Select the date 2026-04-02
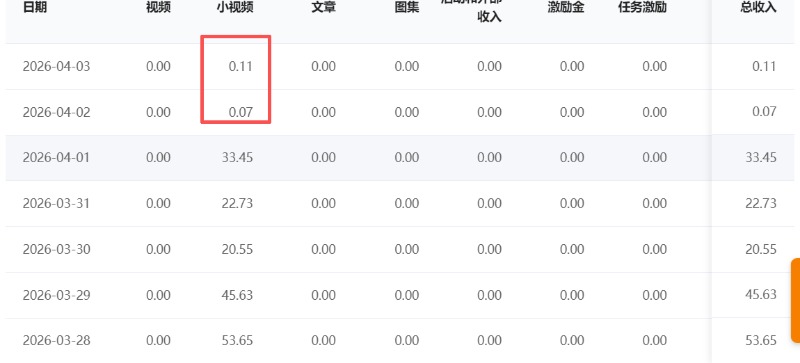800x363 pixels. [x=56, y=112]
